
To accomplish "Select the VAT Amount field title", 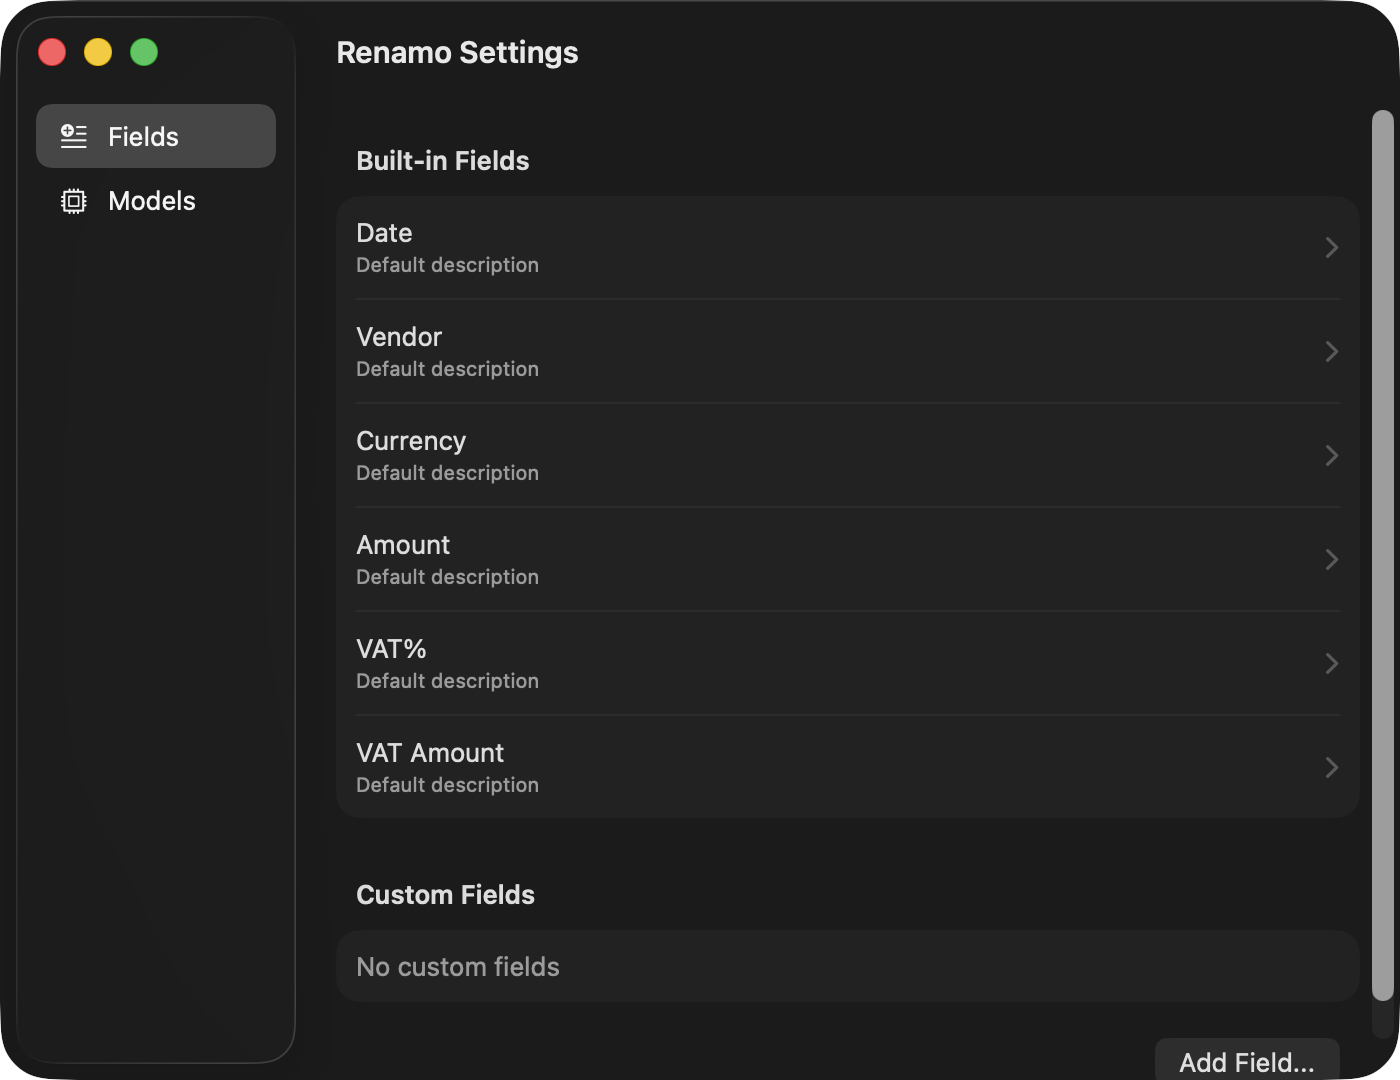I will tap(430, 753).
